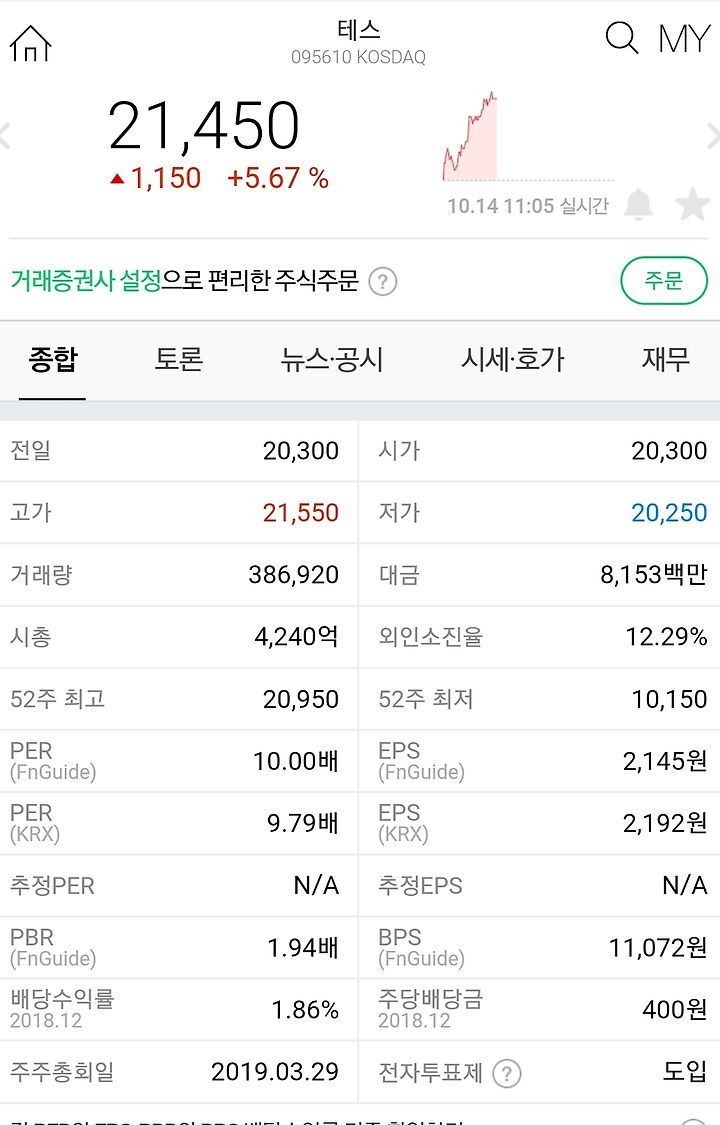This screenshot has width=720, height=1125.
Task: Show next stock with right arrow
Action: click(714, 136)
